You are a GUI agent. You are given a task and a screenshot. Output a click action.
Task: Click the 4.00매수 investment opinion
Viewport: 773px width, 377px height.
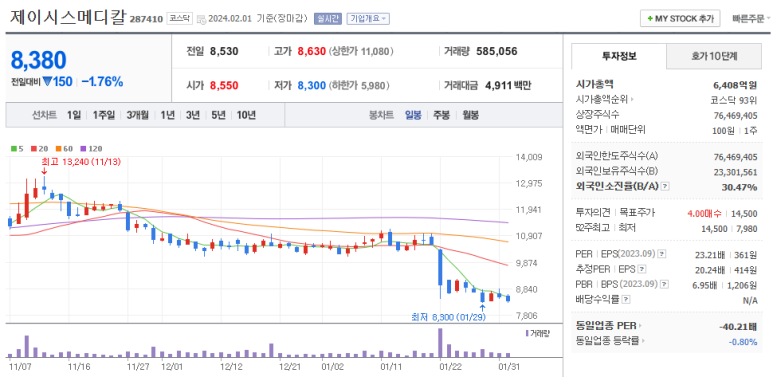[x=704, y=213]
